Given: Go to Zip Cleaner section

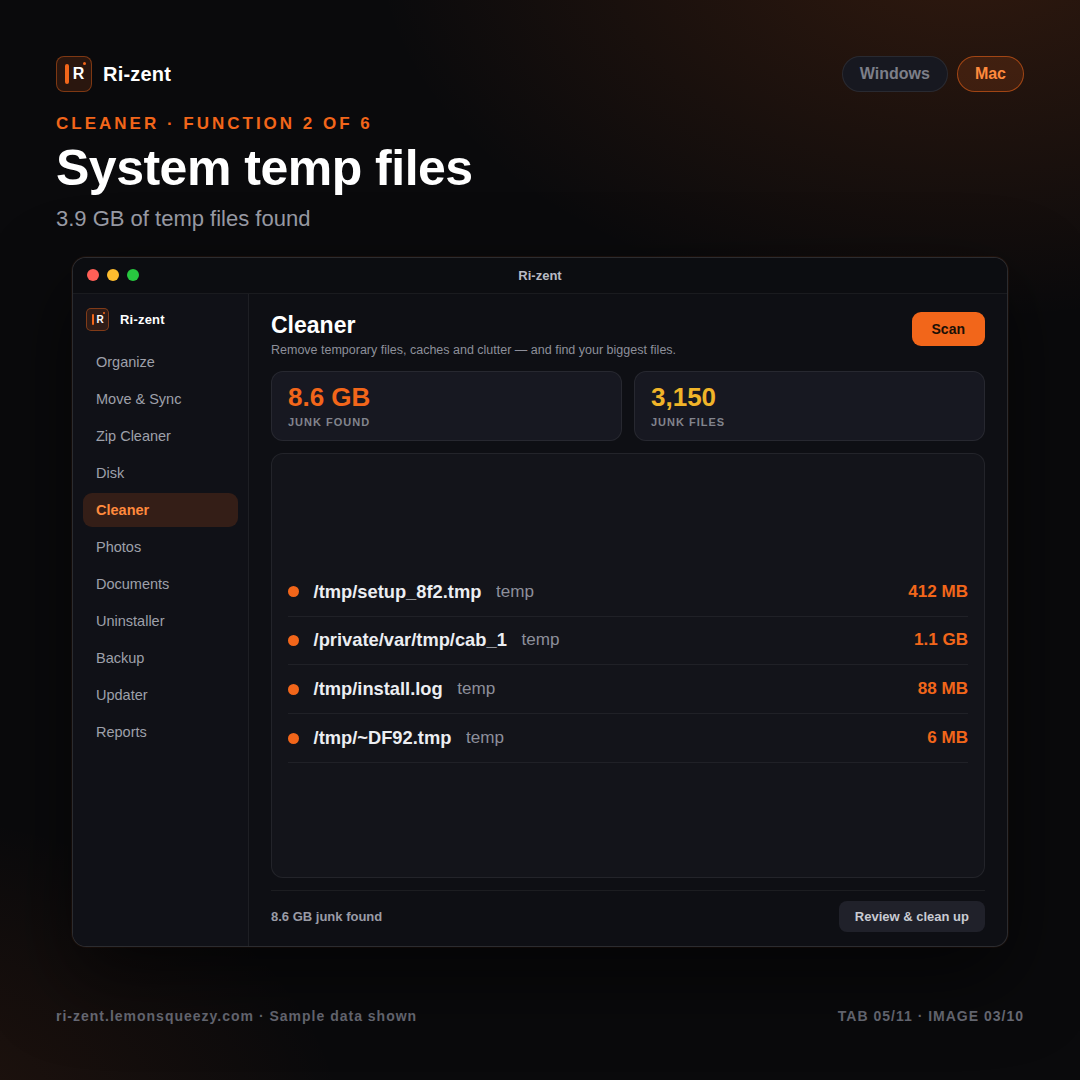Looking at the screenshot, I should point(160,436).
